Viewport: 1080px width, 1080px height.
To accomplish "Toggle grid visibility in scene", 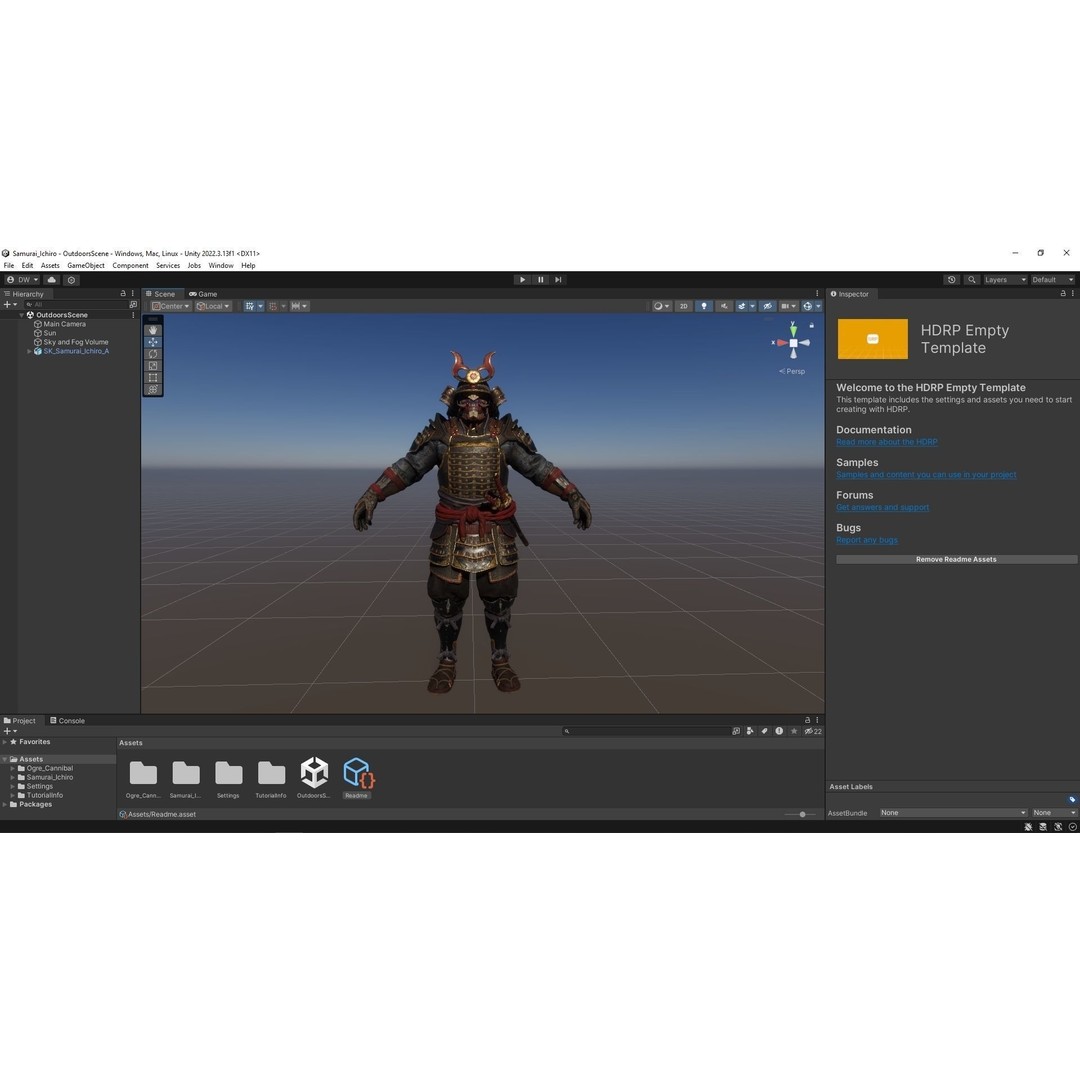I will click(x=249, y=307).
